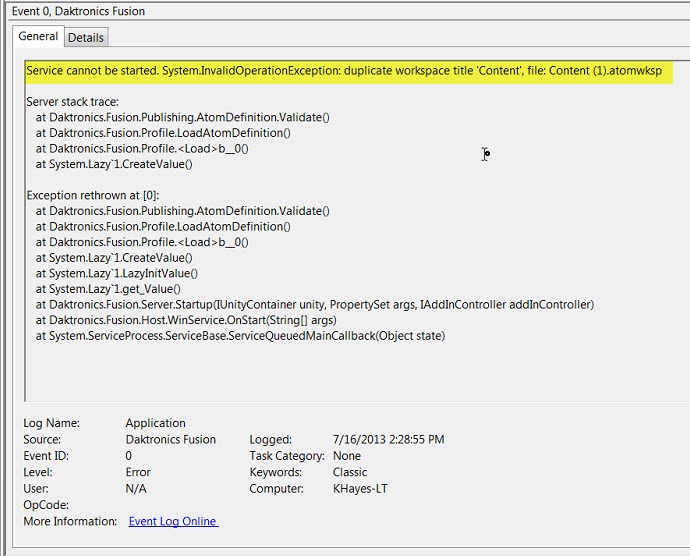
Task: Click the Log Name value 'Application'
Action: pyautogui.click(x=155, y=423)
